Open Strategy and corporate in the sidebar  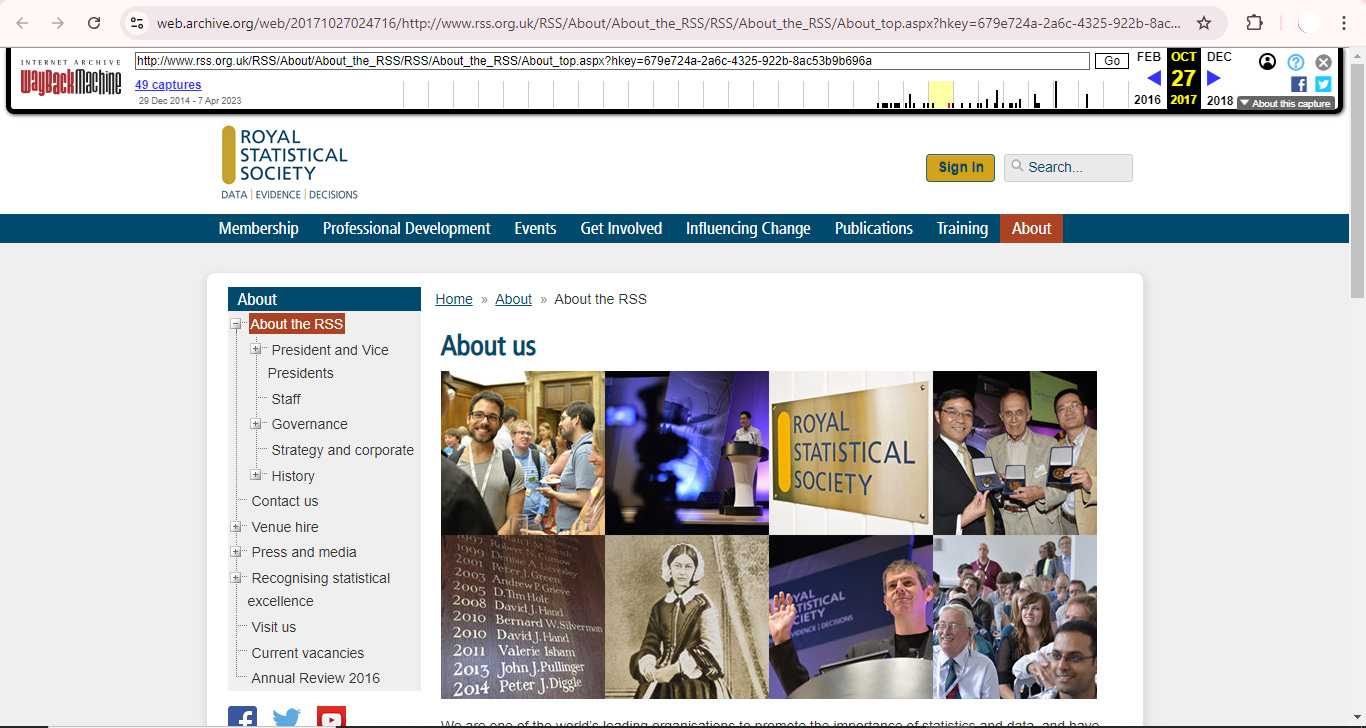click(x=342, y=450)
